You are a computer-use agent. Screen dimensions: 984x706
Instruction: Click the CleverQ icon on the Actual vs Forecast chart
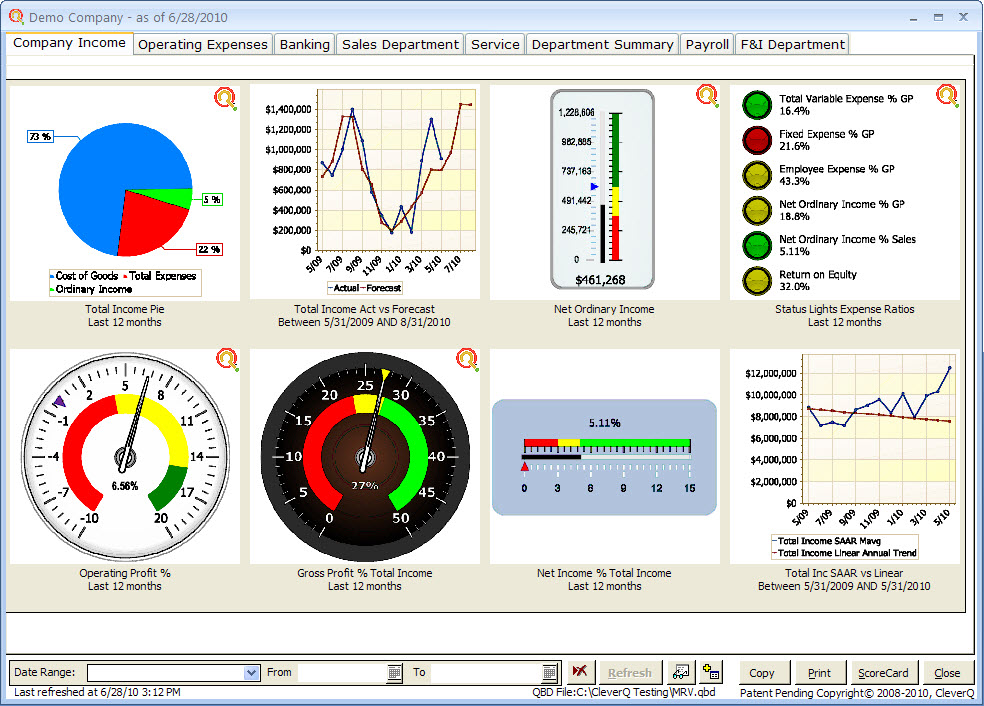click(x=466, y=95)
